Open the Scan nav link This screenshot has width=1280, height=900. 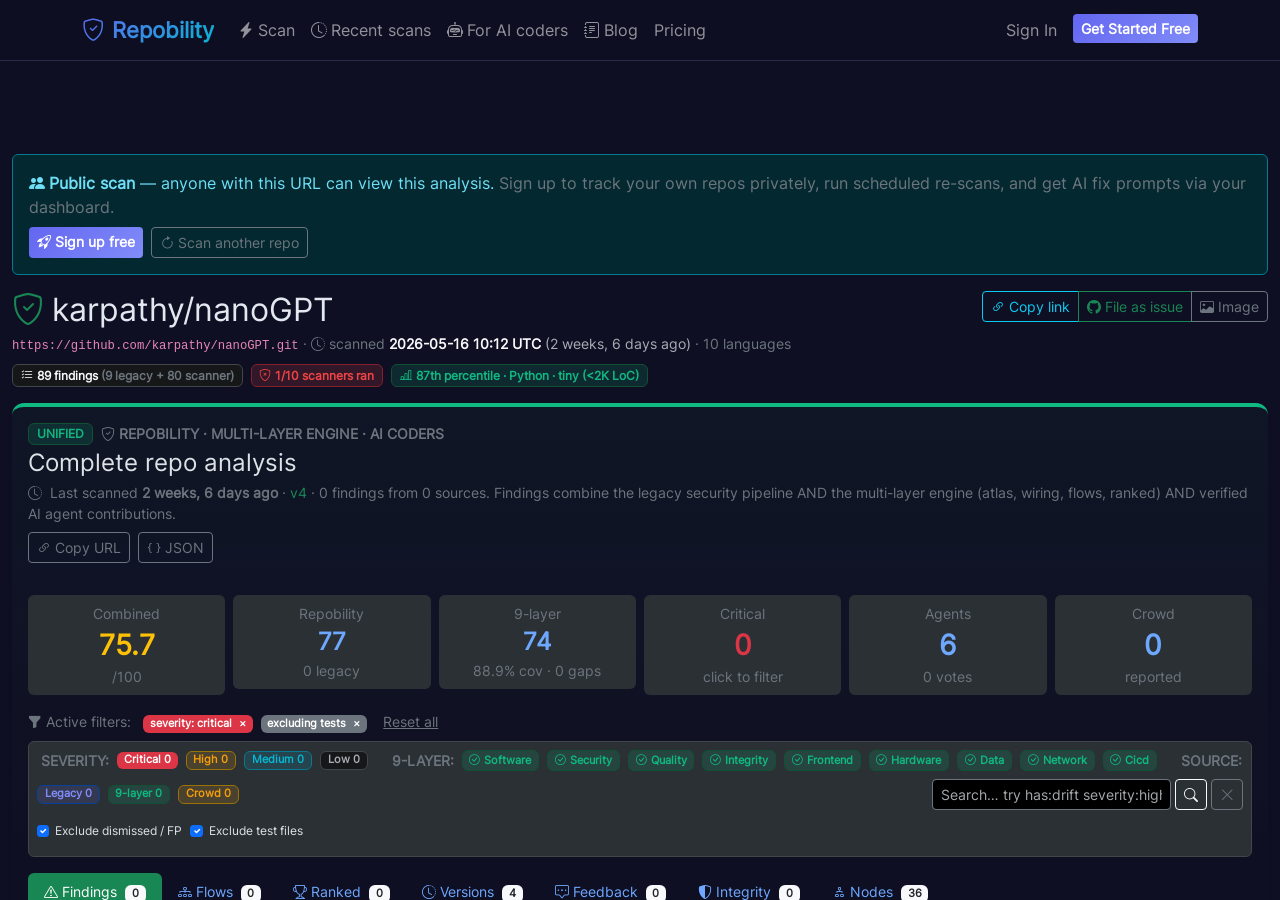(267, 30)
